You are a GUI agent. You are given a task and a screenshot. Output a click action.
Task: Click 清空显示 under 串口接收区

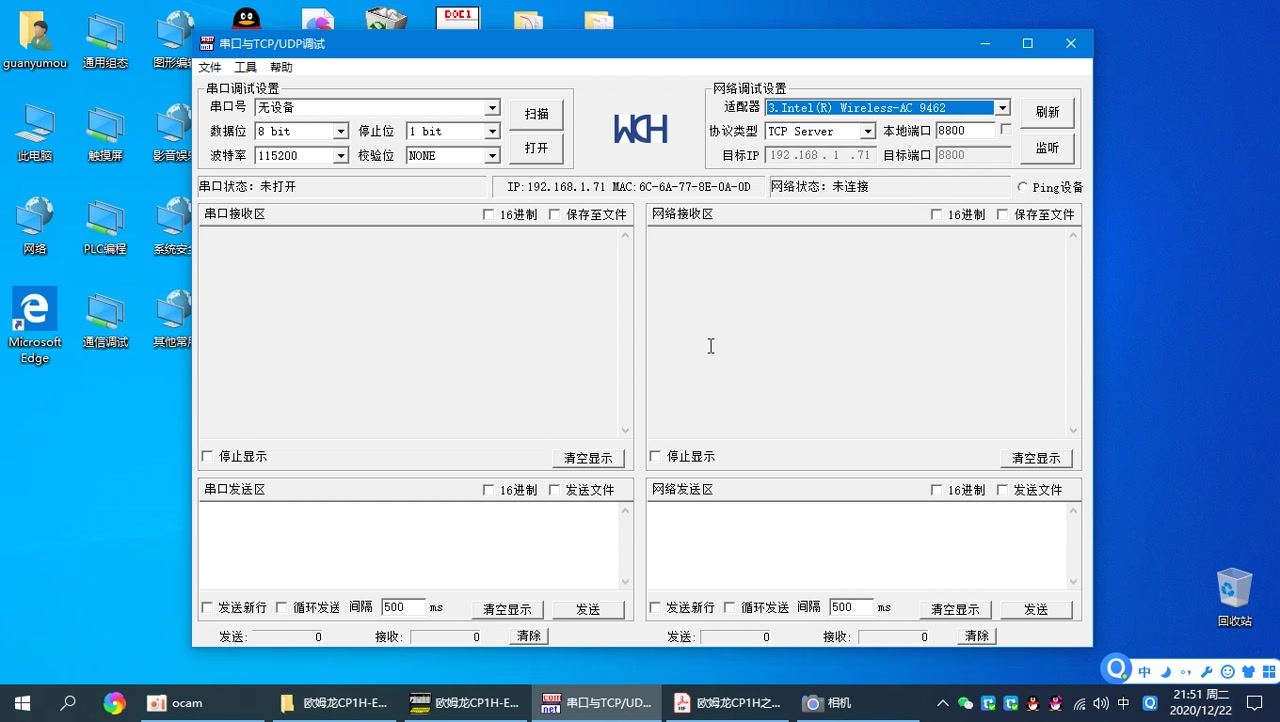(588, 458)
